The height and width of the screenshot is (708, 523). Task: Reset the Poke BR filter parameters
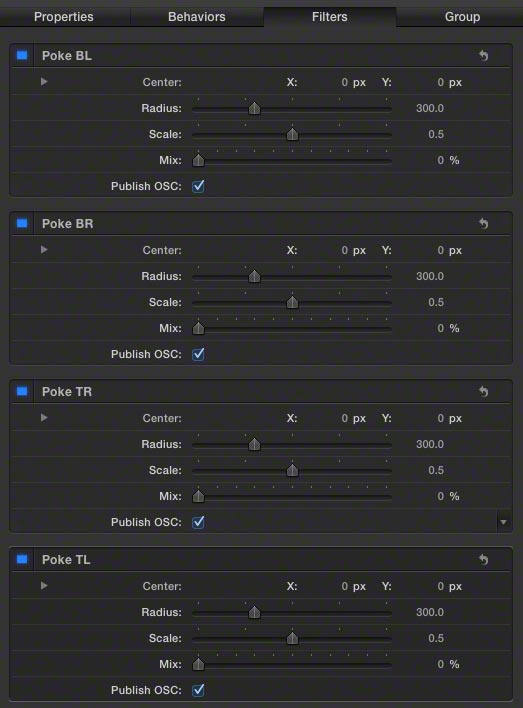[x=484, y=224]
